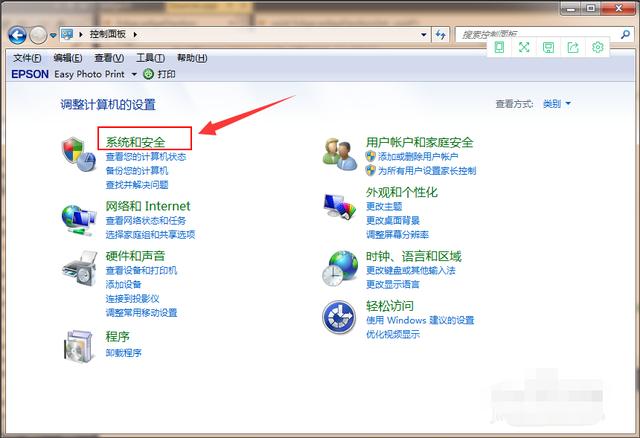Screen dimensions: 640x438
Task: Click the breadcrumb arrow after 控制面板
Action: click(x=135, y=35)
